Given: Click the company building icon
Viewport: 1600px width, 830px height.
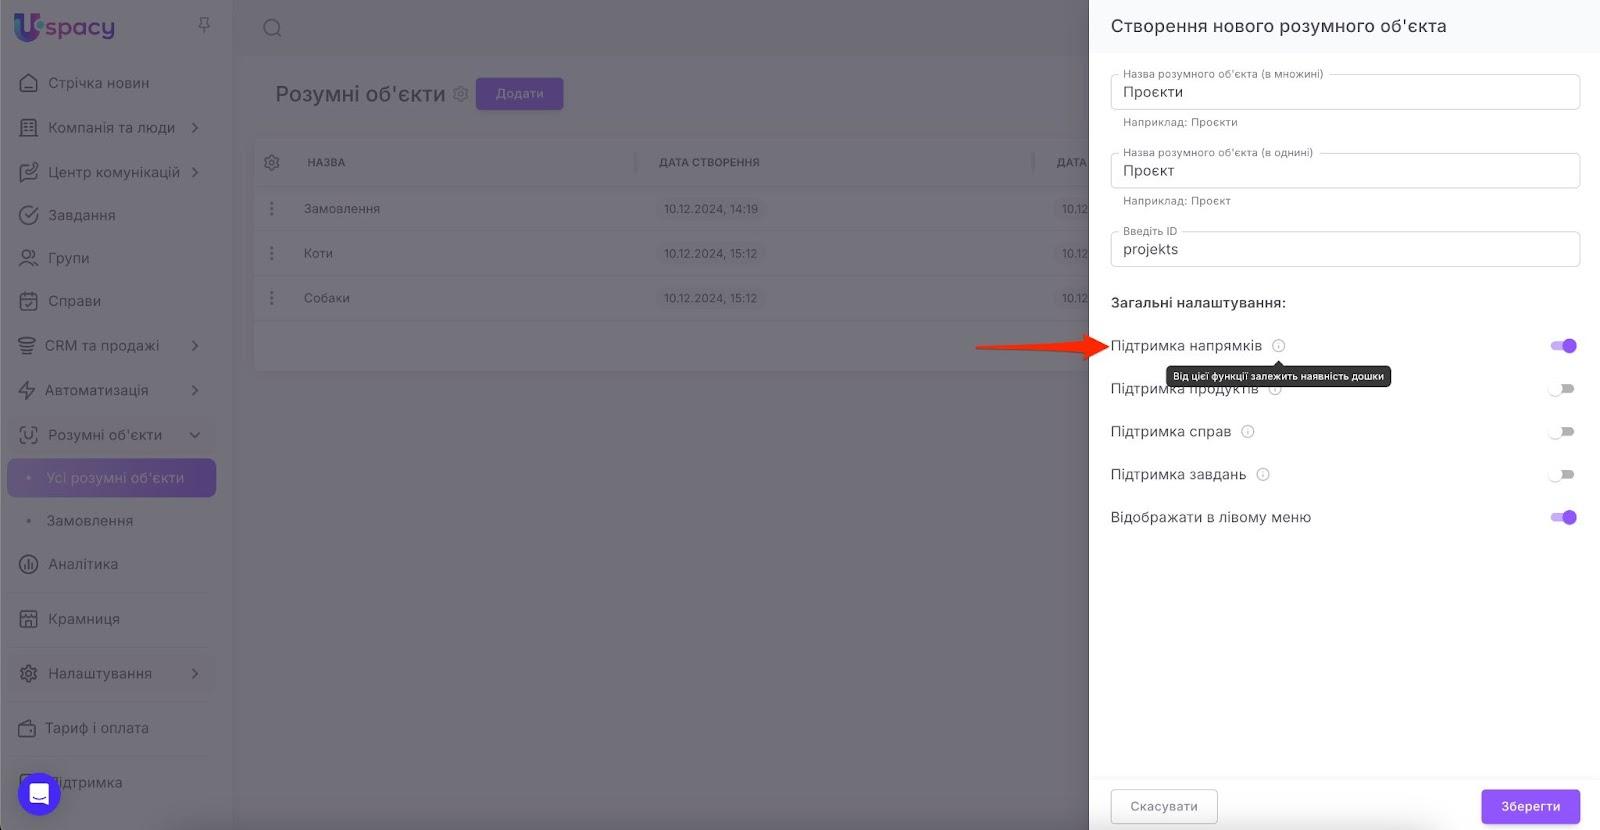Looking at the screenshot, I should (29, 128).
